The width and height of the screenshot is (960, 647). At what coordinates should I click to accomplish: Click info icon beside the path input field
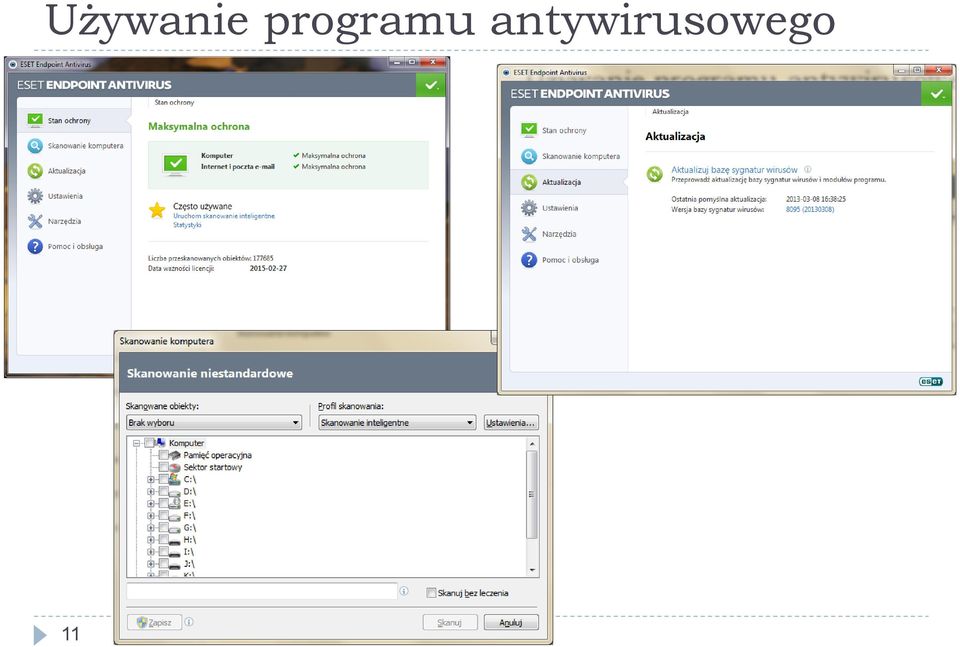pyautogui.click(x=404, y=591)
